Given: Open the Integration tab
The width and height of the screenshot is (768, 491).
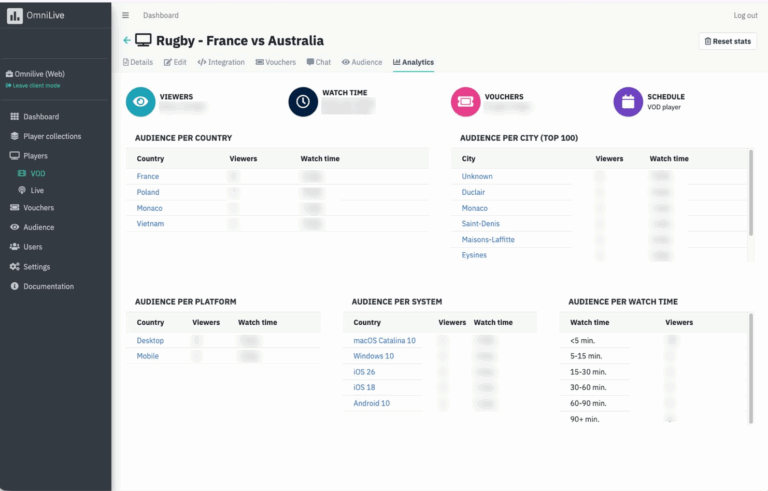Looking at the screenshot, I should pyautogui.click(x=221, y=62).
